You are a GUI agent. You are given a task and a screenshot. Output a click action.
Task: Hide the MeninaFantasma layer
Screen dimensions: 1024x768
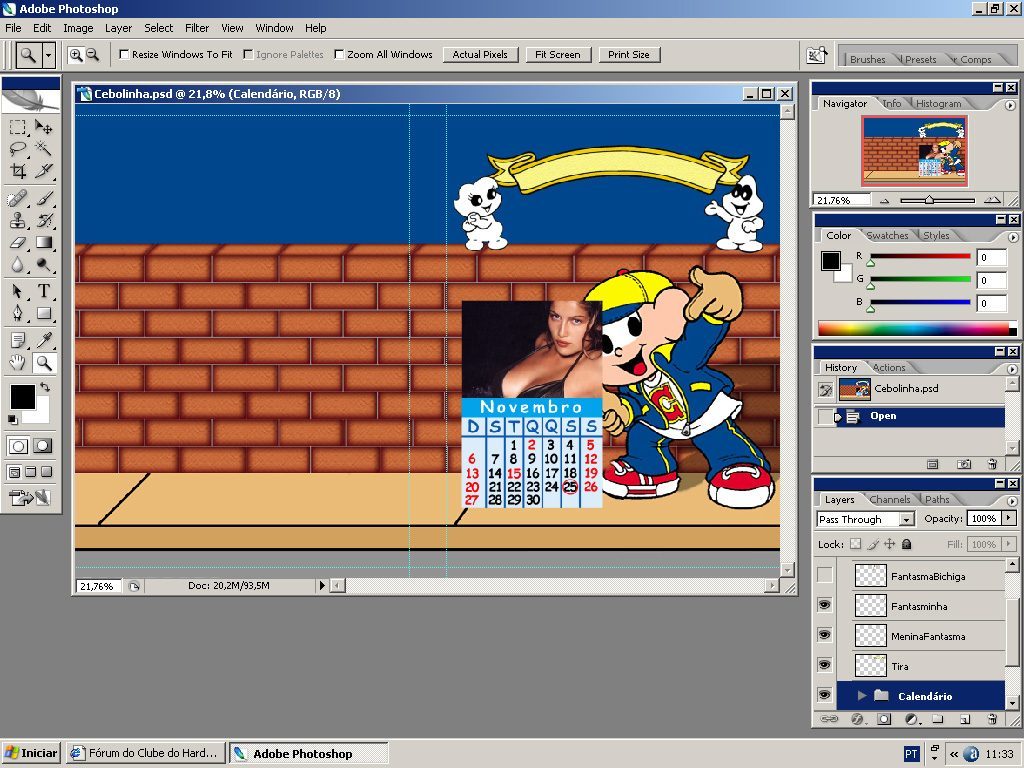click(x=825, y=635)
